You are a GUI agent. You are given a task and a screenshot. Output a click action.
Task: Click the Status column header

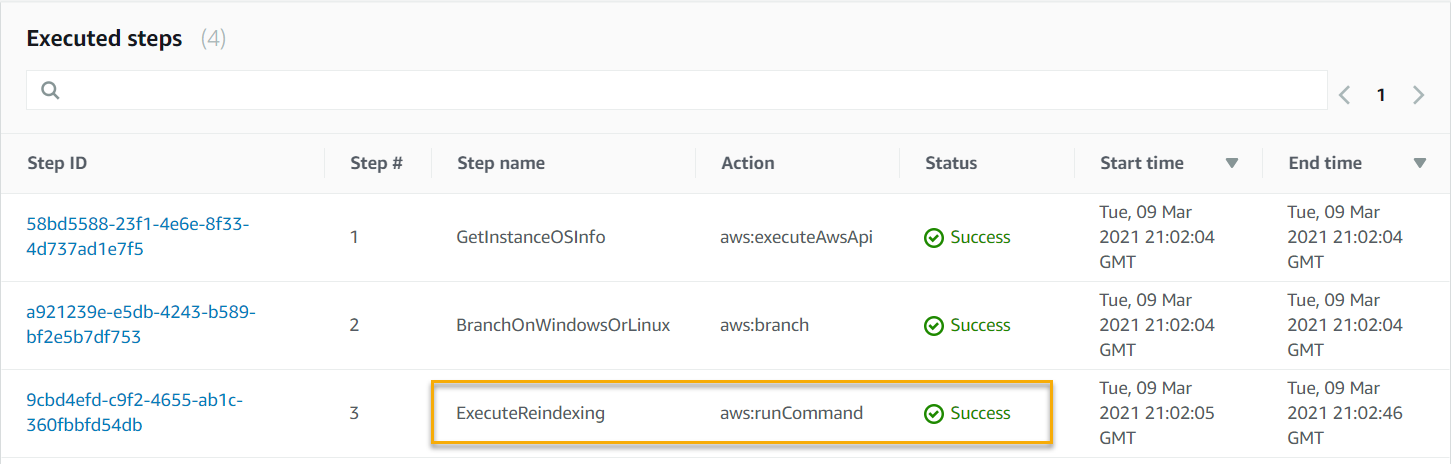(x=951, y=163)
